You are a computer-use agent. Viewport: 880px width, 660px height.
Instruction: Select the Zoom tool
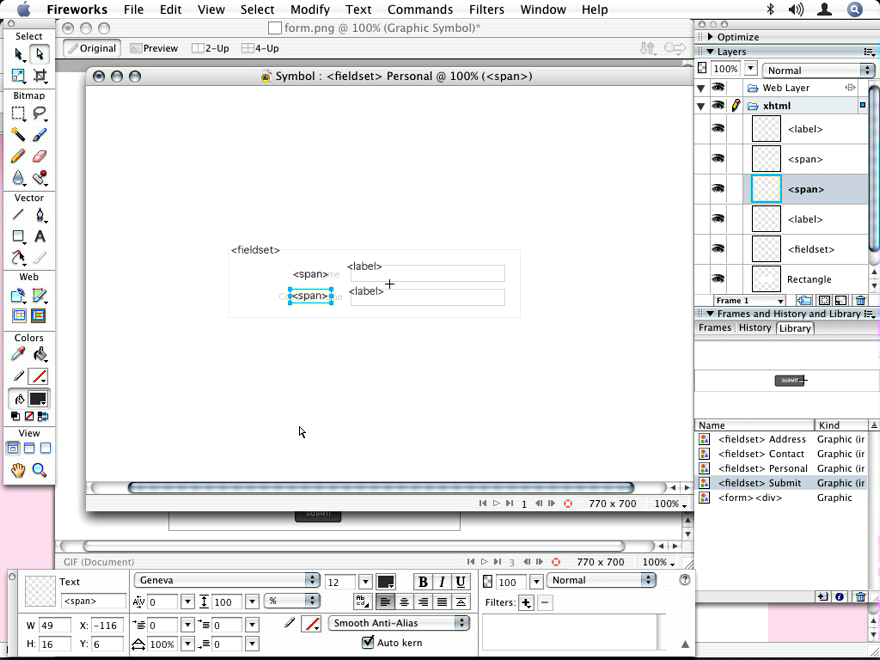pos(39,470)
